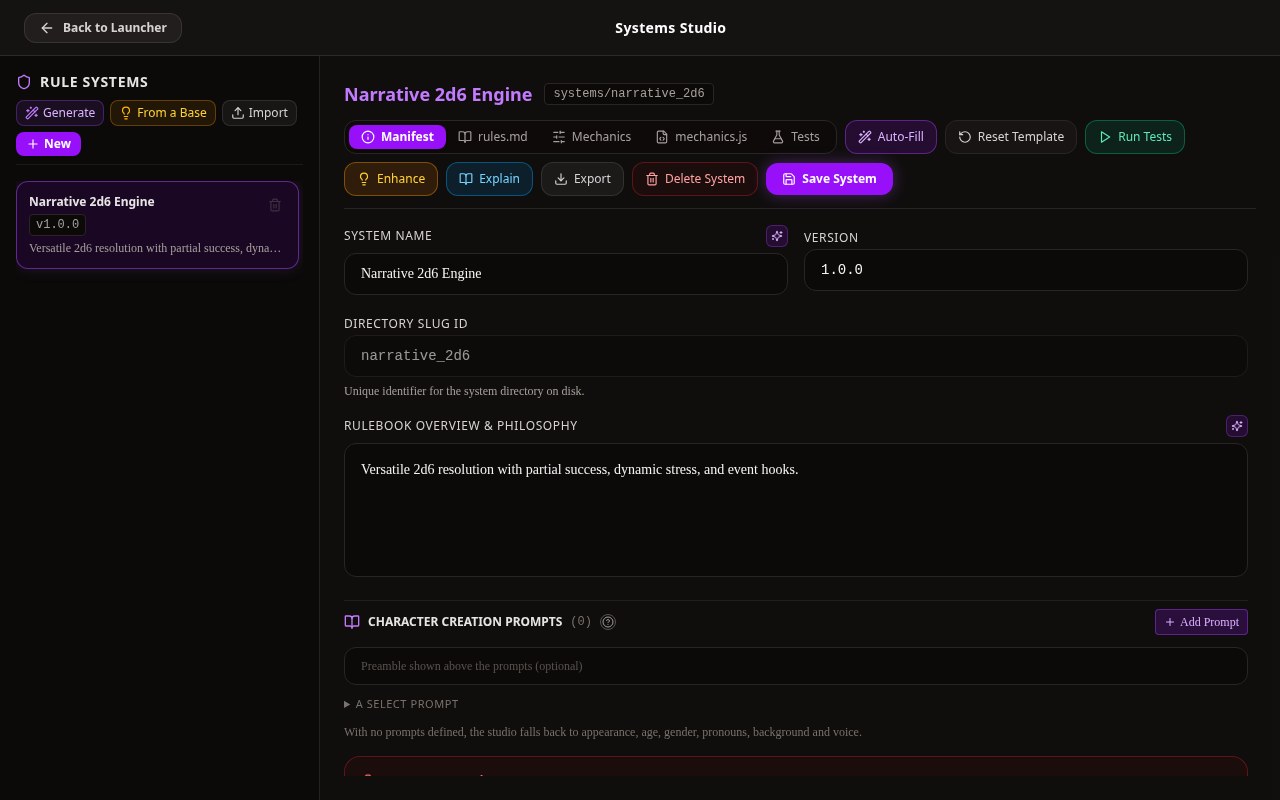Screen dimensions: 1280x800
Task: Open the mechanics.js tab
Action: (701, 137)
